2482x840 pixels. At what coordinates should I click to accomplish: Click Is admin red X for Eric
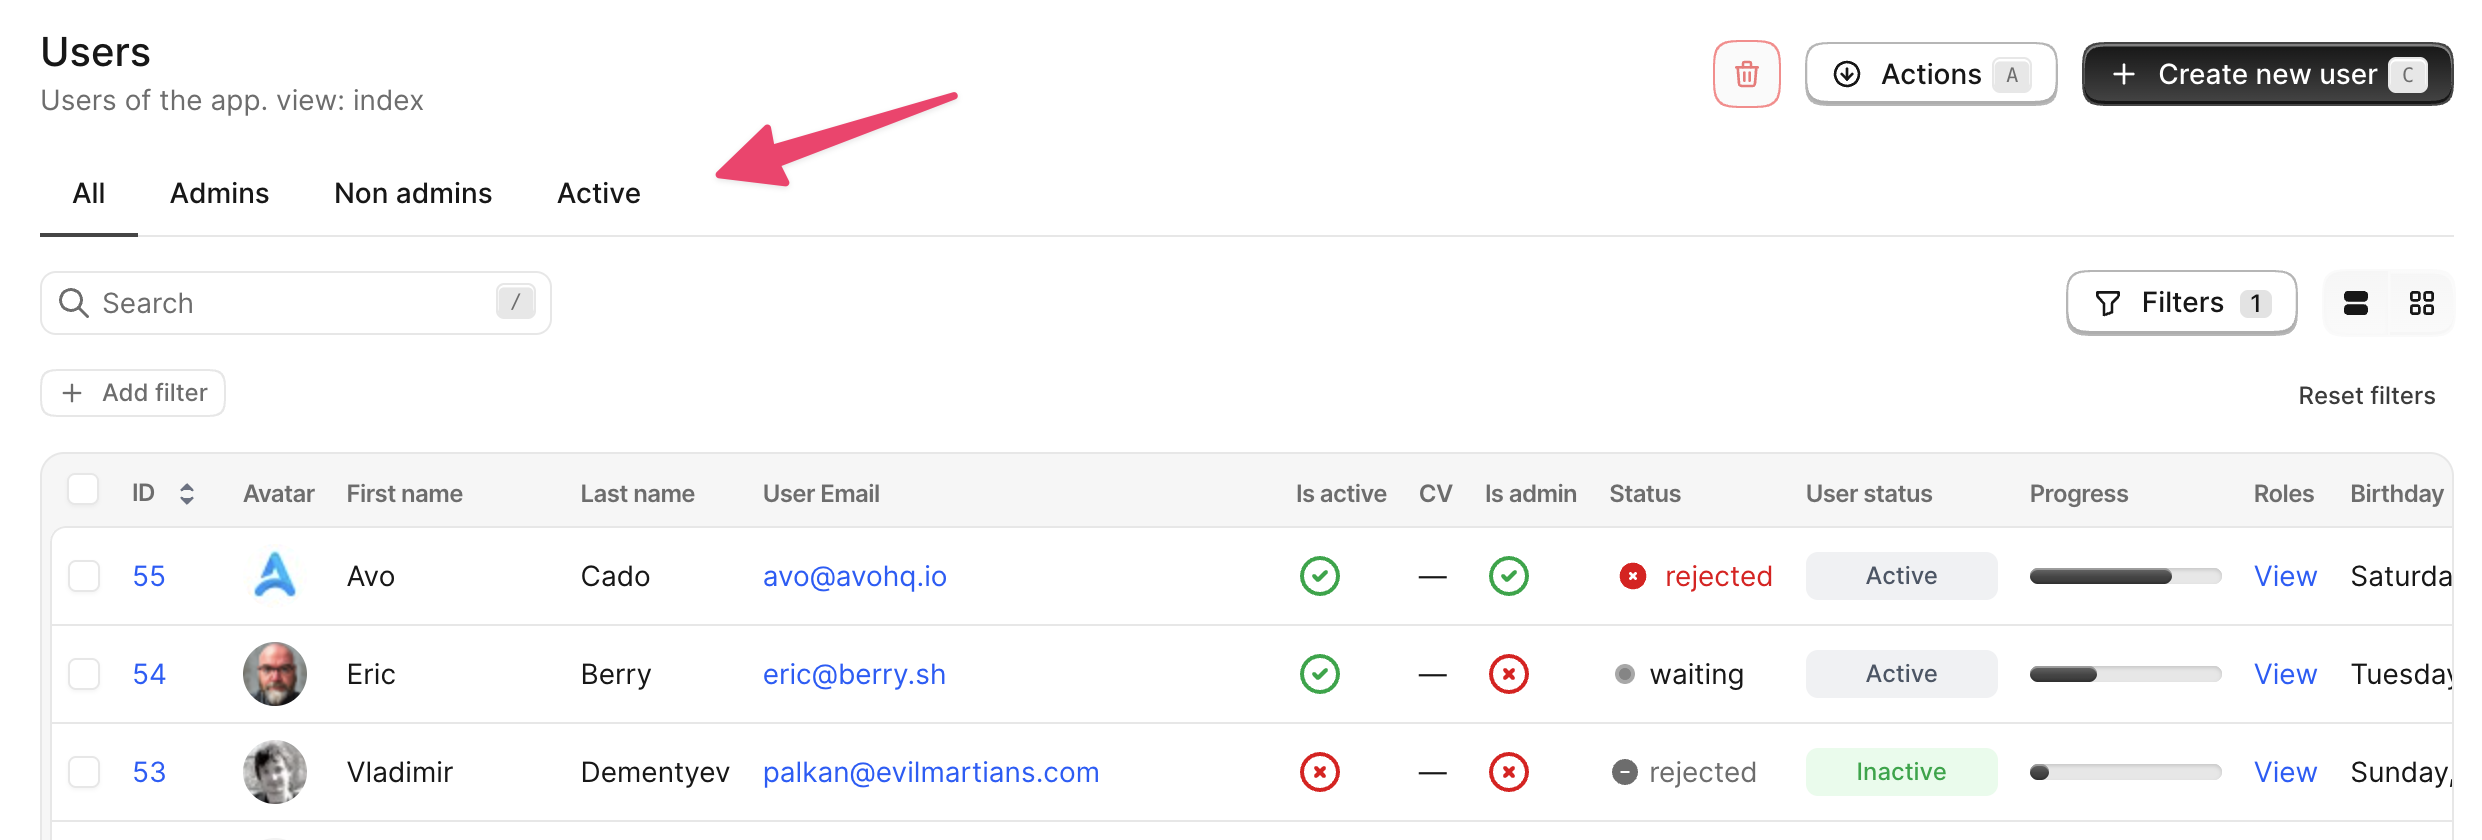pos(1509,674)
